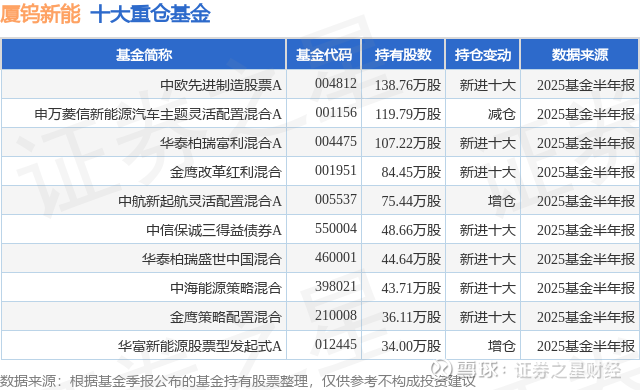Click fund code 398021
Image resolution: width=640 pixels, height=390 pixels.
coord(336,286)
